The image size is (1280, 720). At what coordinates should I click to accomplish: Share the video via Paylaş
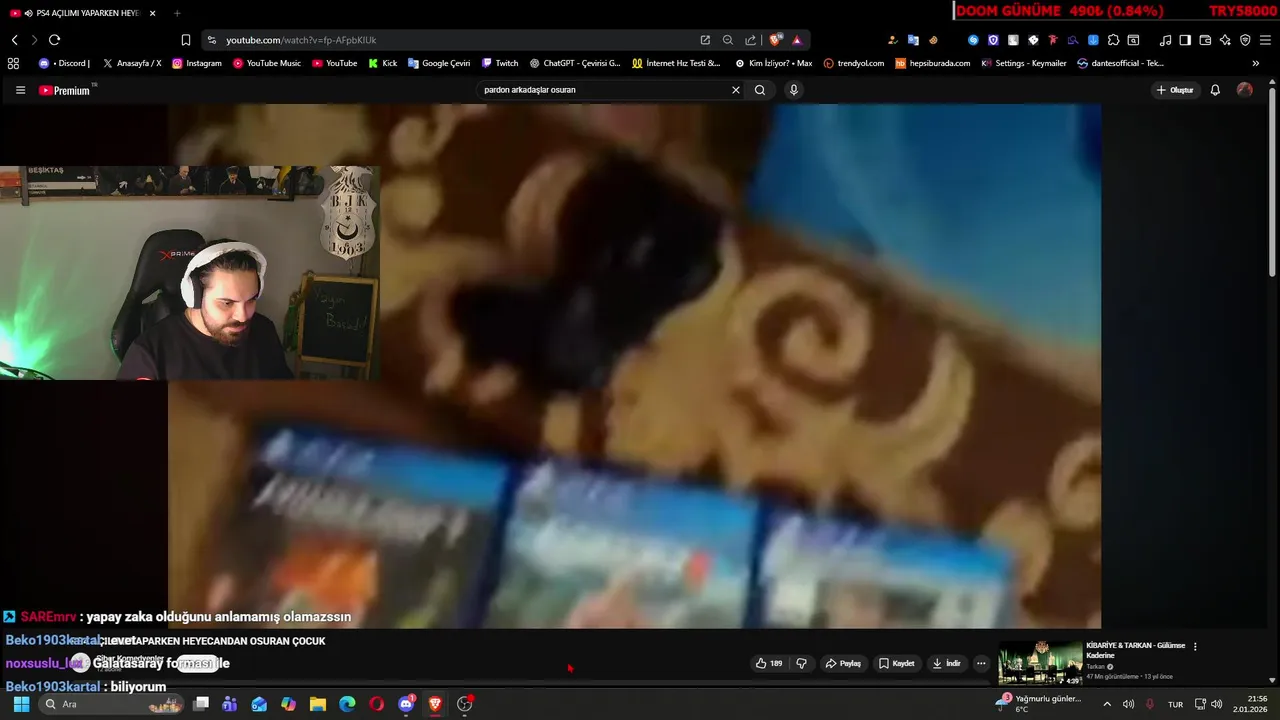843,663
